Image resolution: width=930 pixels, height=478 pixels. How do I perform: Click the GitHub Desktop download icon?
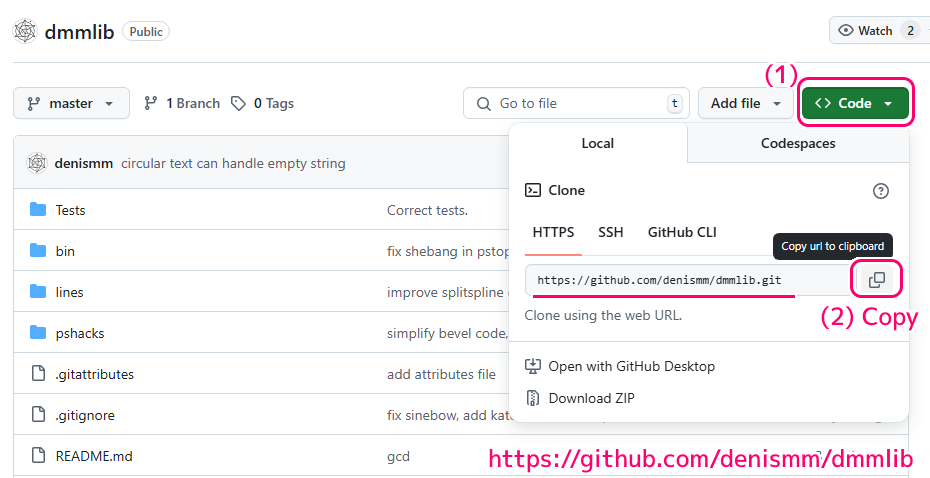(533, 366)
